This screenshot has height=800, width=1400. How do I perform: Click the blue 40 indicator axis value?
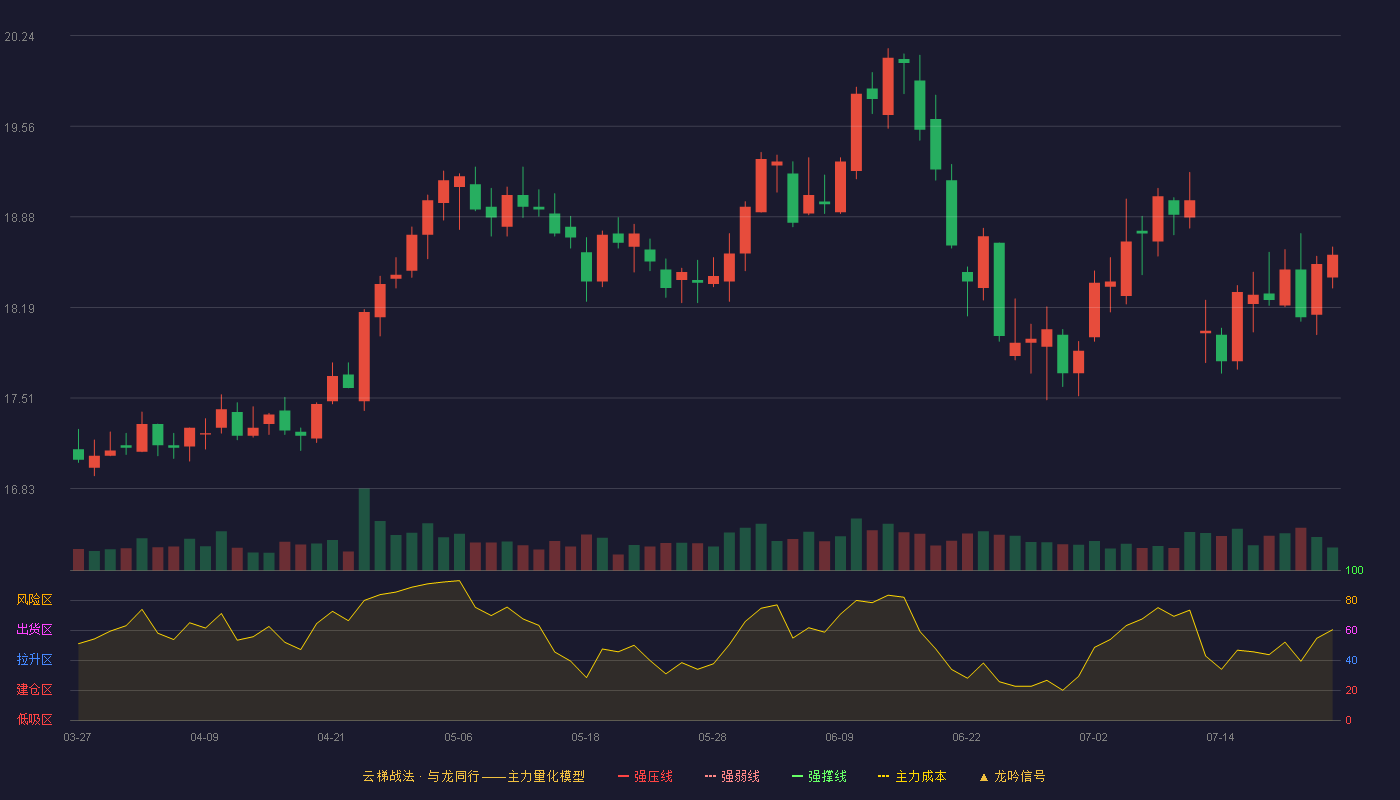coord(1351,660)
